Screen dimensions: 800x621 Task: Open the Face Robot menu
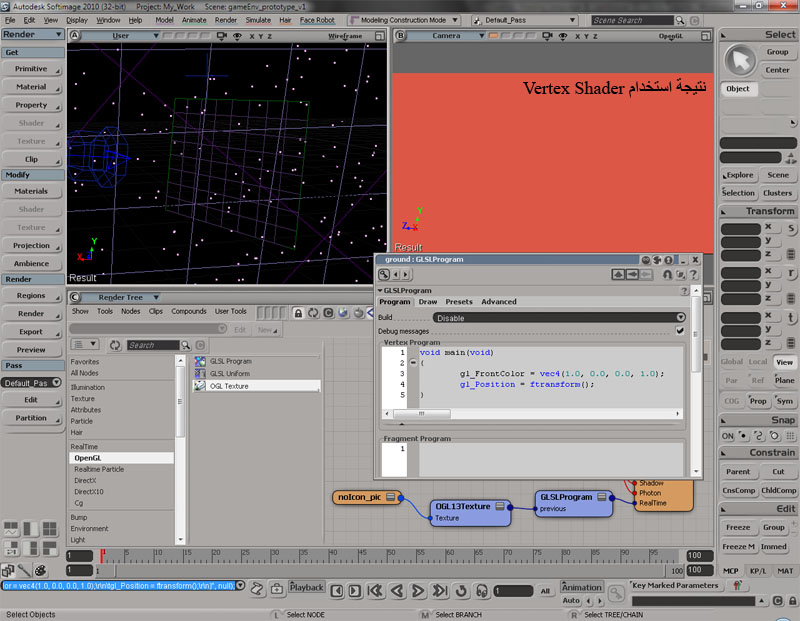click(x=317, y=20)
